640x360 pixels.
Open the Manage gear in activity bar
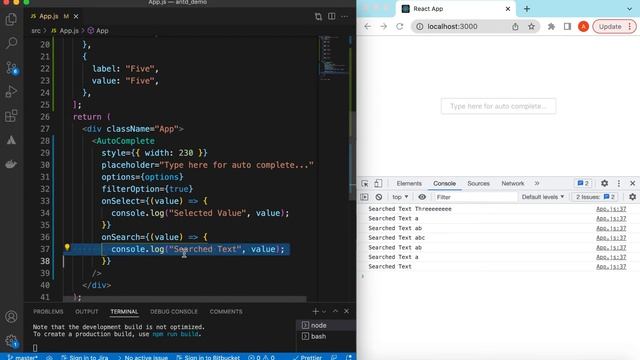(x=11, y=341)
